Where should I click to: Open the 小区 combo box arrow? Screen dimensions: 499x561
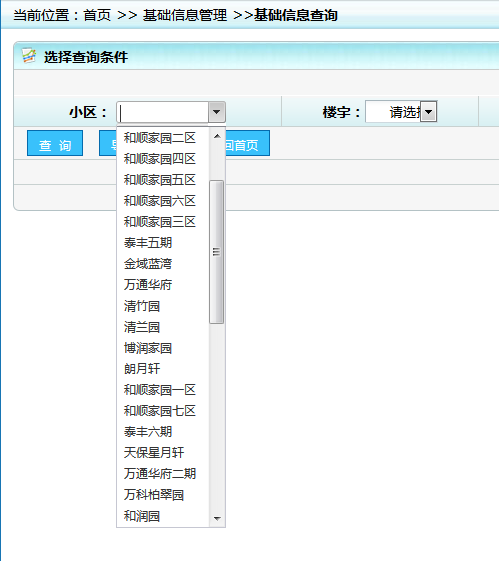point(216,112)
